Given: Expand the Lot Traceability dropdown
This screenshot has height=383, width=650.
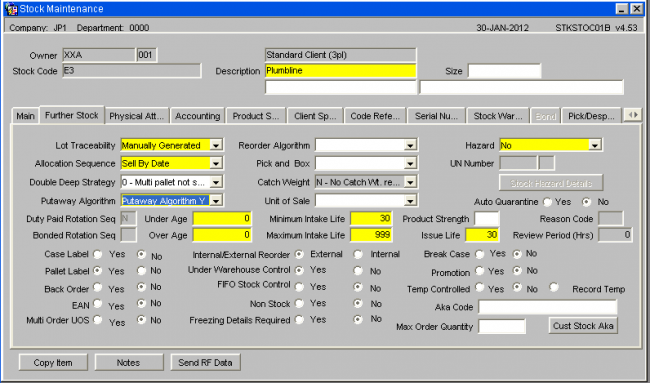Looking at the screenshot, I should click(216, 145).
